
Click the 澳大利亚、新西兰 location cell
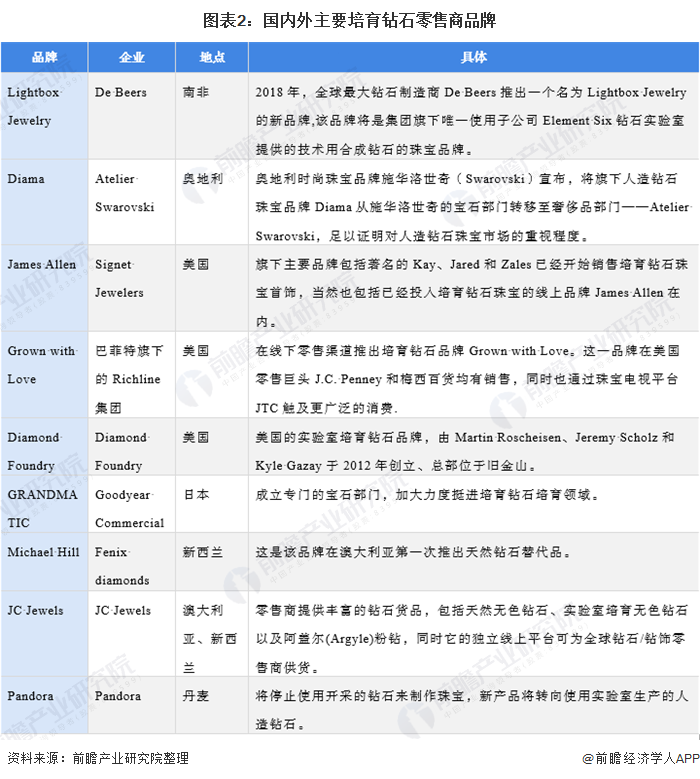tap(212, 633)
